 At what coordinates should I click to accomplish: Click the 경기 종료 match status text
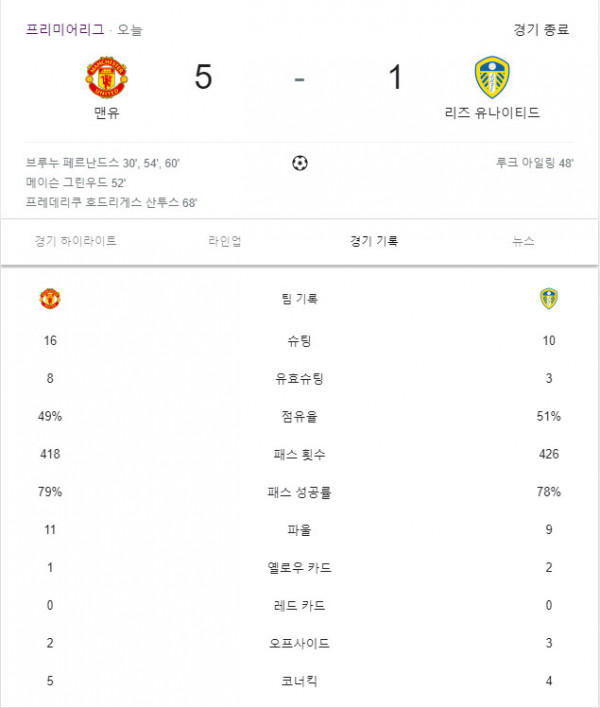coord(541,30)
